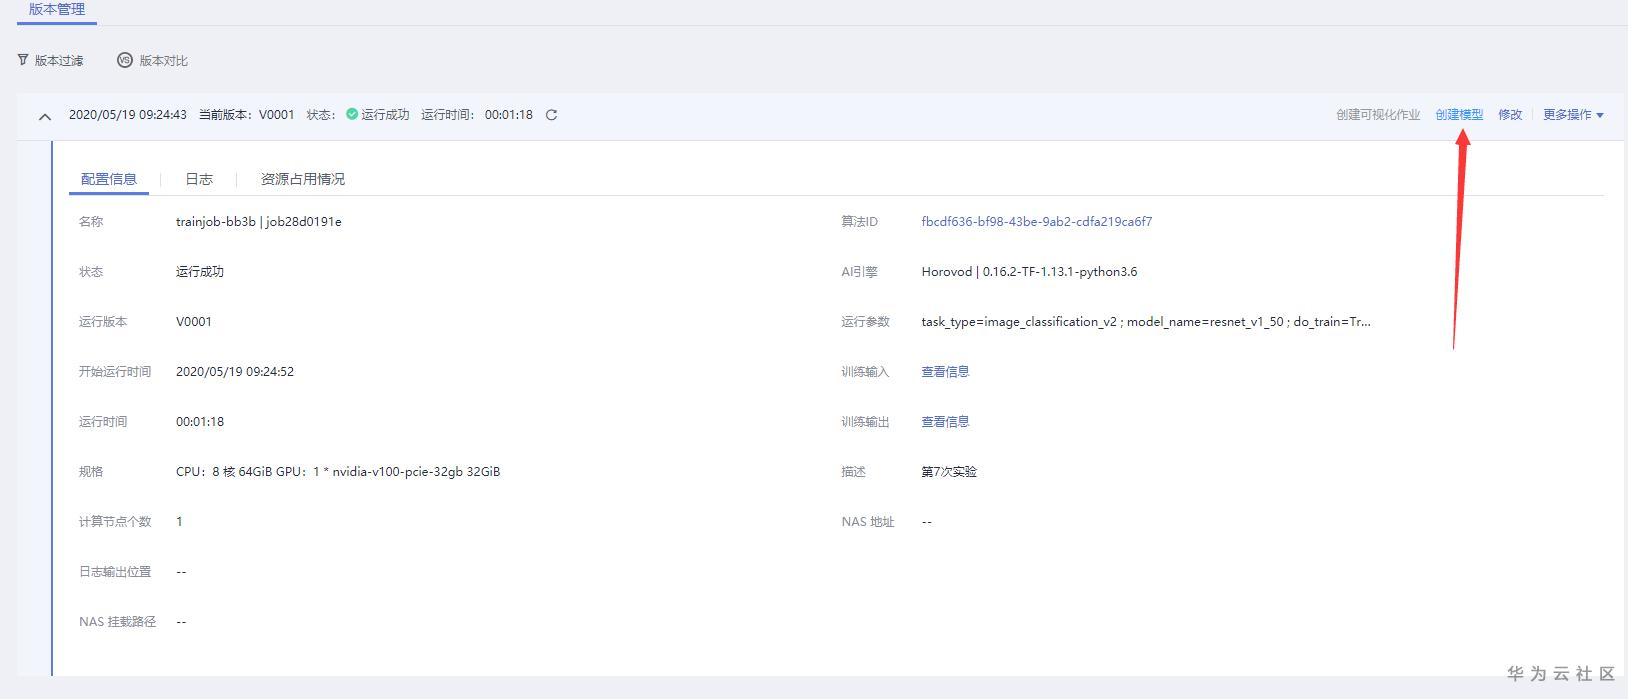Click the 创建模型 link
The width and height of the screenshot is (1628, 699).
(1459, 115)
